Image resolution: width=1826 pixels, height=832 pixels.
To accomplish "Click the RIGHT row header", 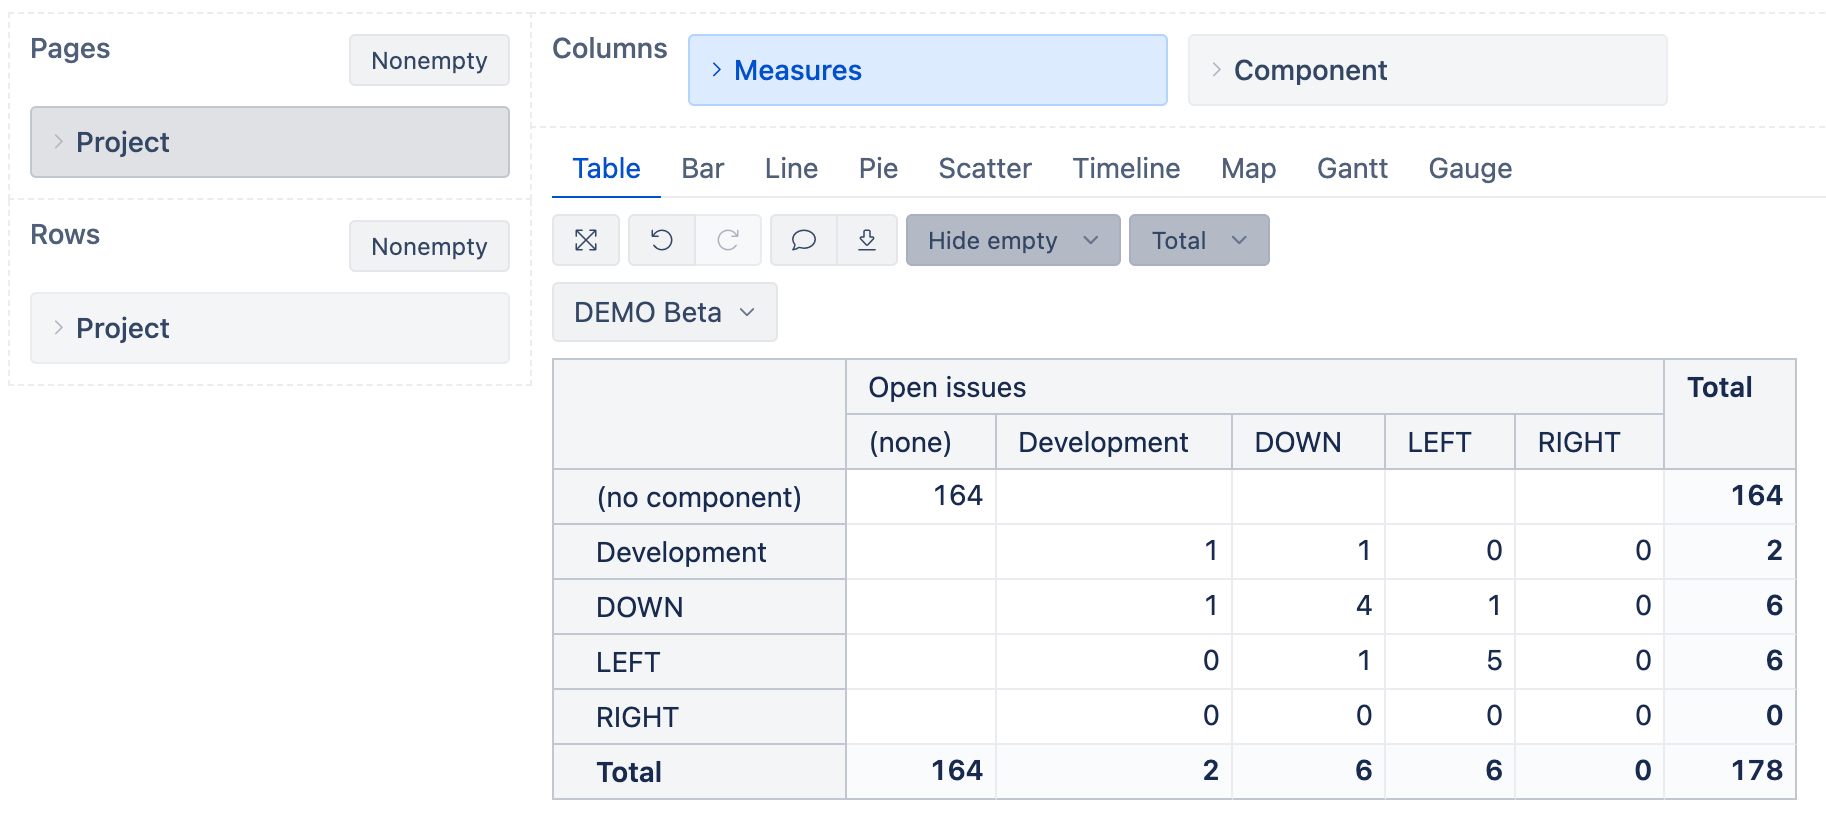I will coord(699,717).
